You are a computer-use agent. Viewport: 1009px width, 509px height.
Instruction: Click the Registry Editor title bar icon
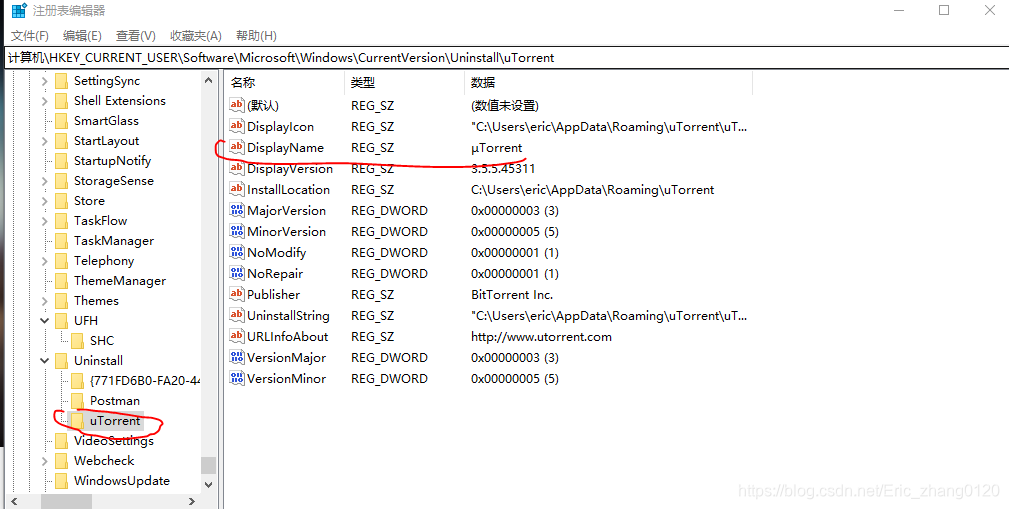[19, 10]
